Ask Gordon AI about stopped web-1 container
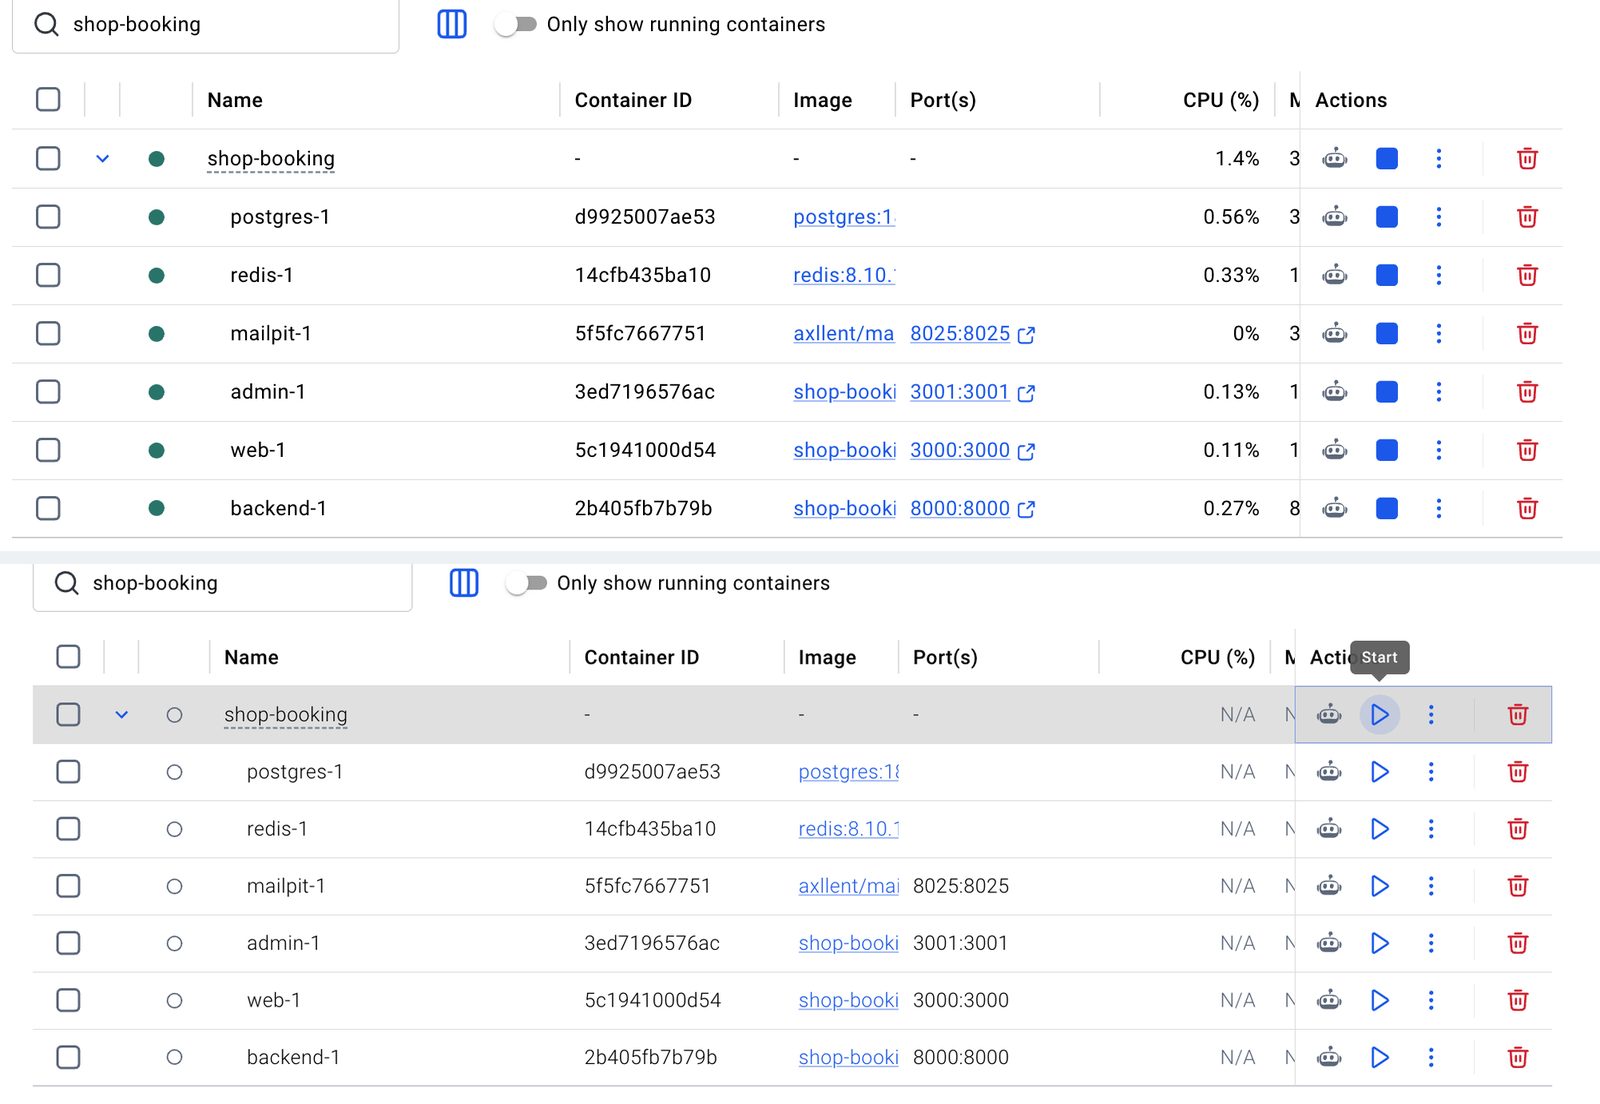Viewport: 1600px width, 1104px height. 1329,999
